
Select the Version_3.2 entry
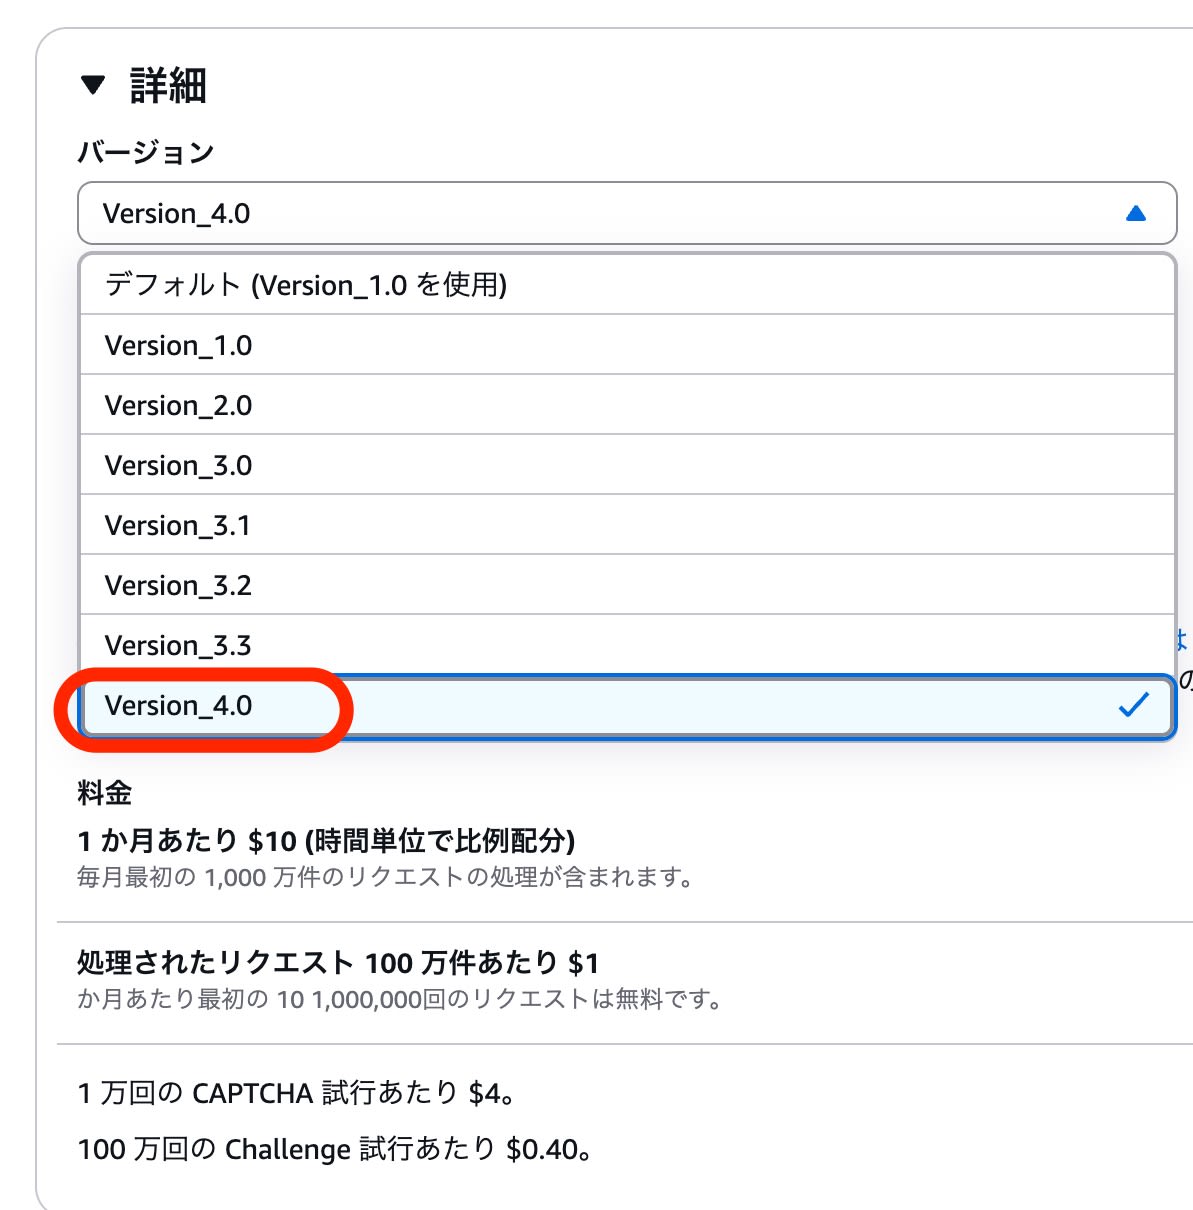178,586
